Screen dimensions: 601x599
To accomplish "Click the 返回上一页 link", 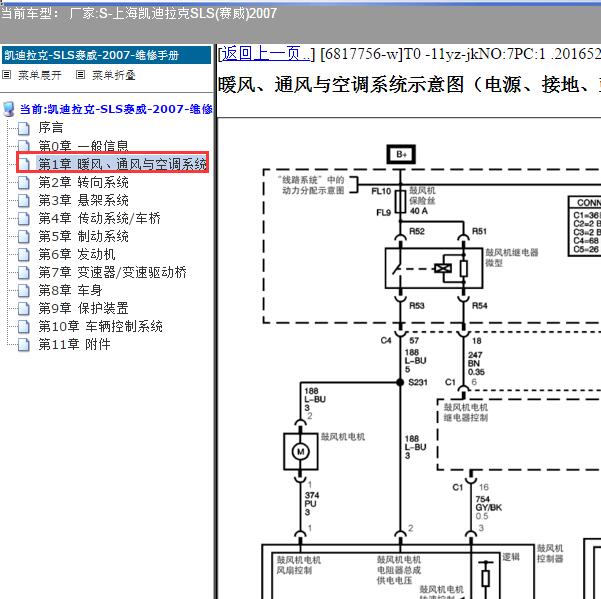I will click(x=266, y=54).
